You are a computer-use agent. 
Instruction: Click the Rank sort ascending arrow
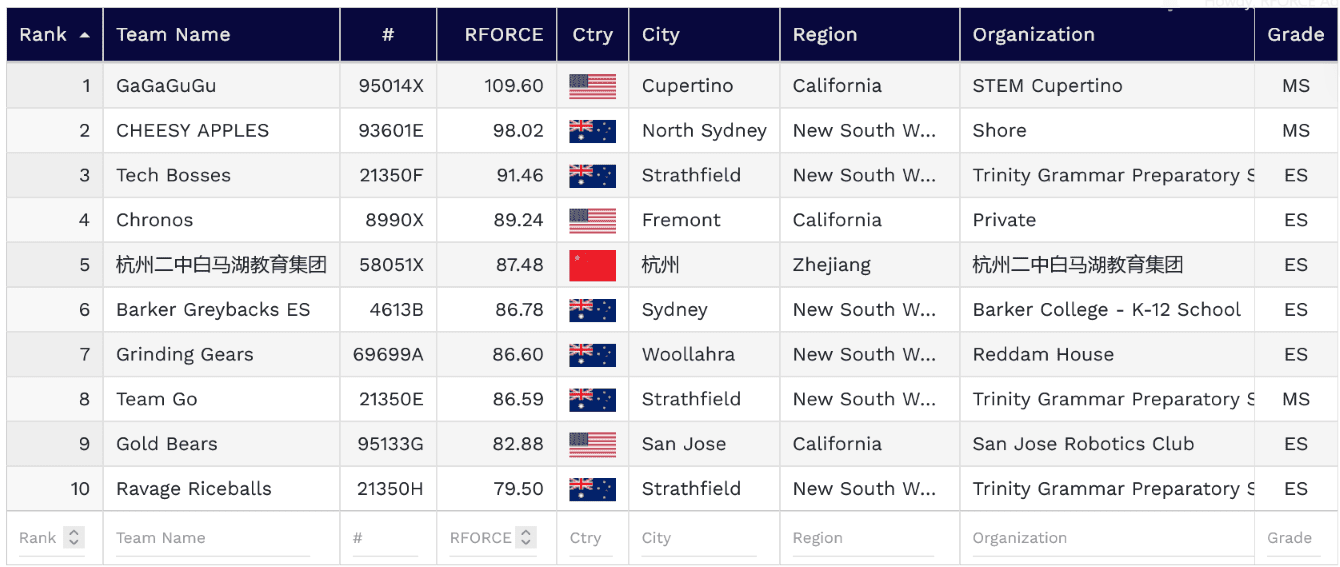(x=84, y=35)
